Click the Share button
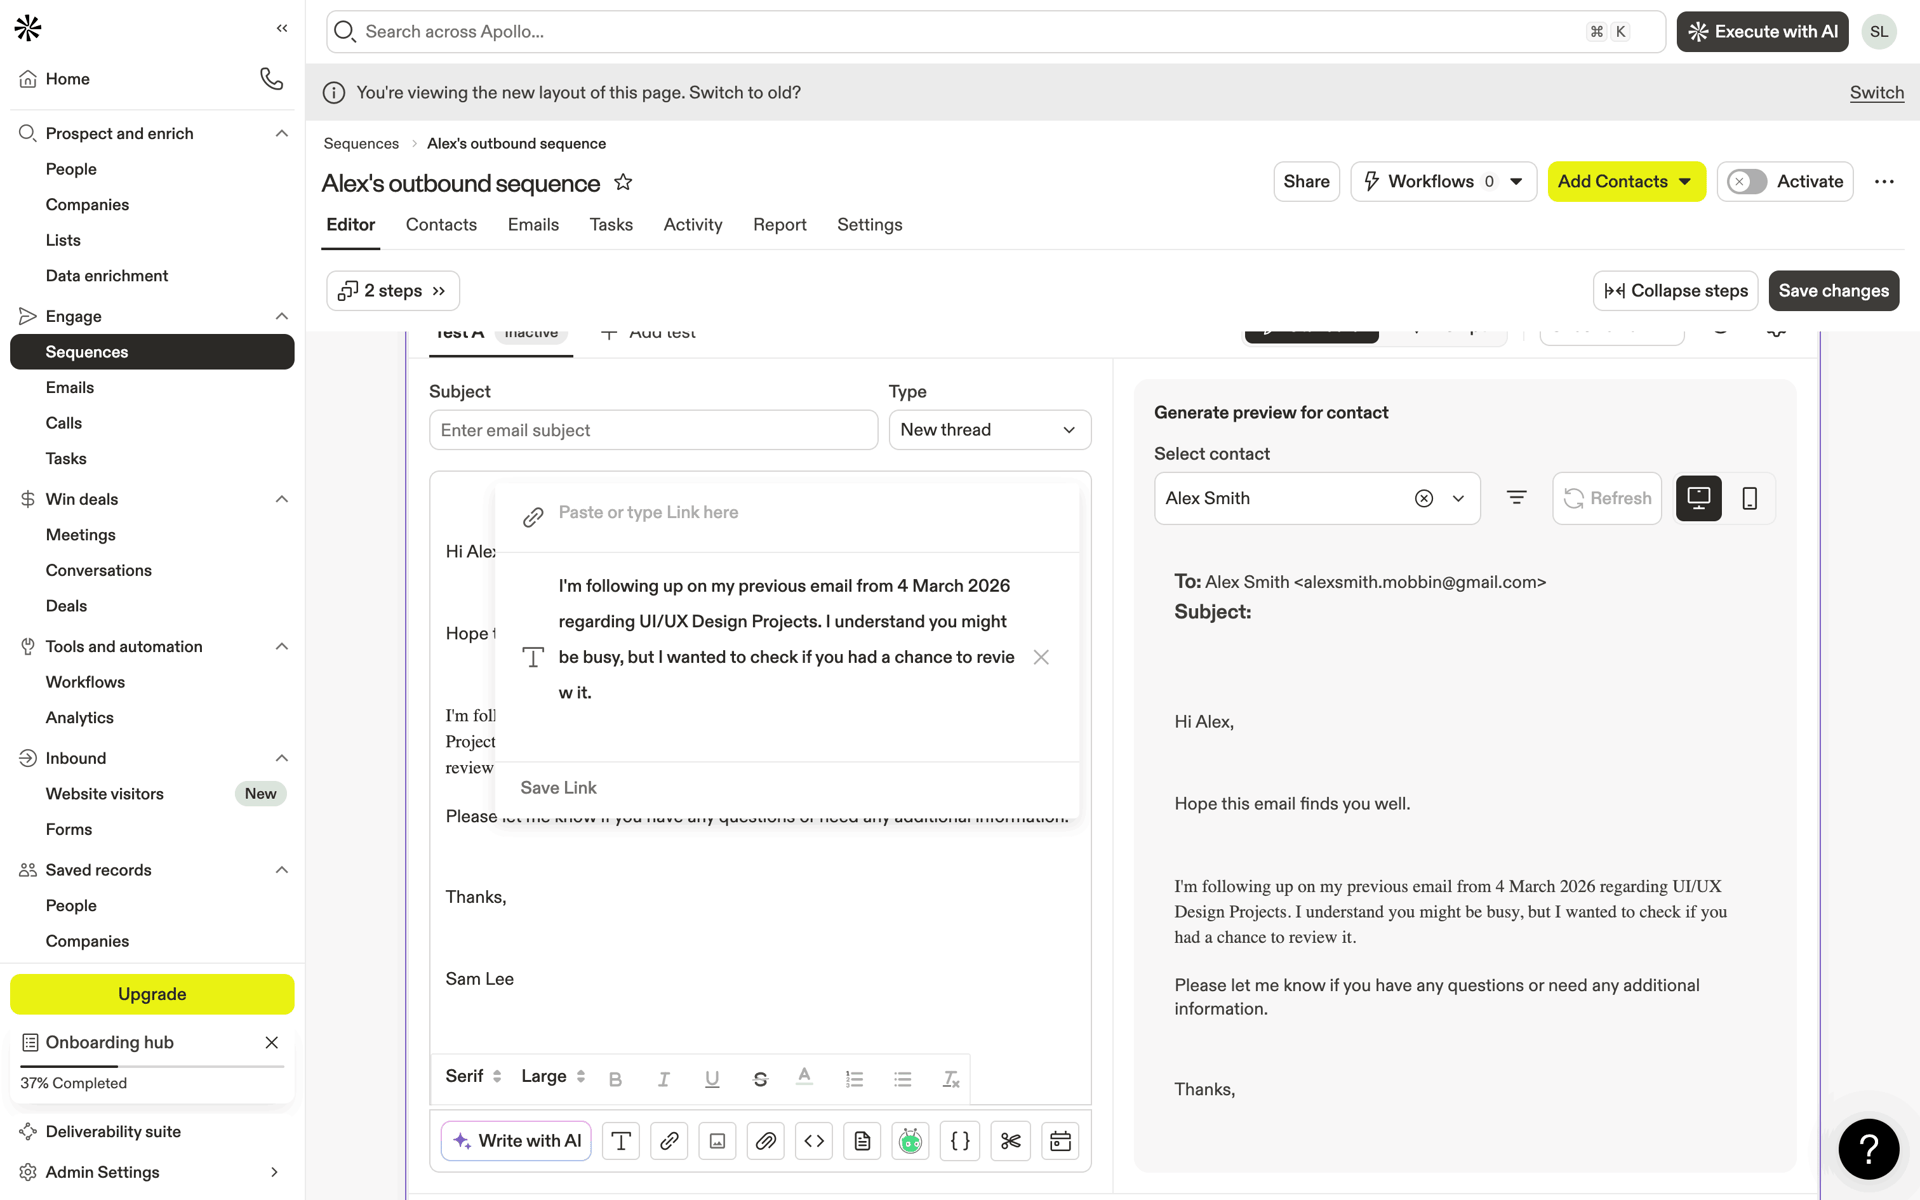Viewport: 1920px width, 1200px height. (x=1306, y=182)
